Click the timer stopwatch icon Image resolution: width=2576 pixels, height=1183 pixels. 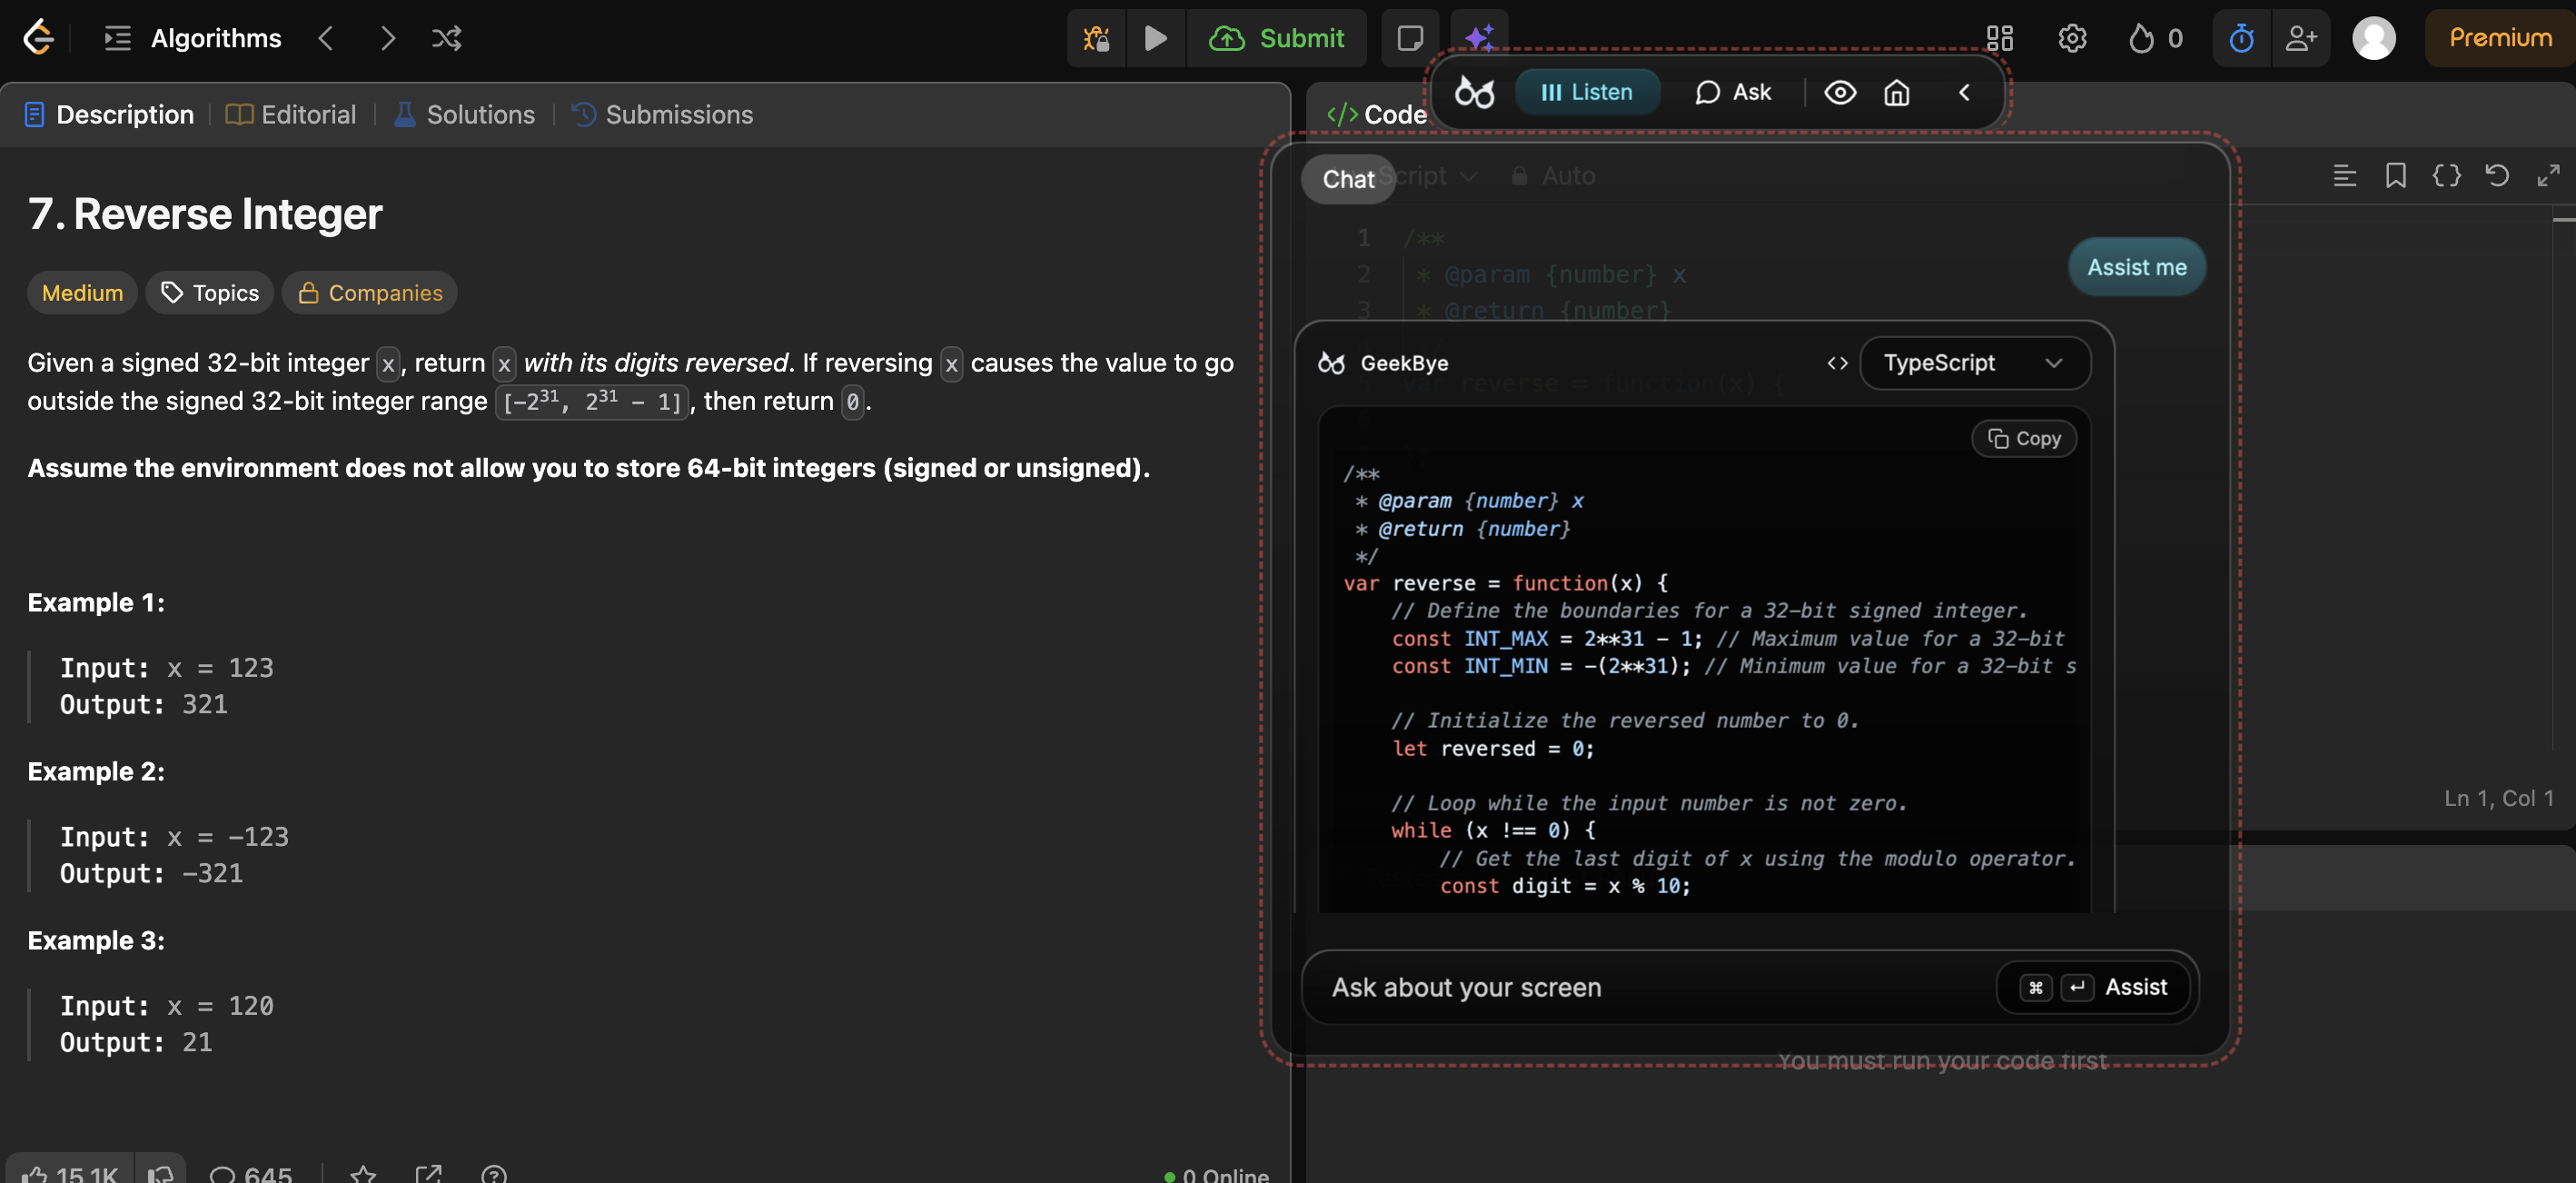click(x=2241, y=38)
